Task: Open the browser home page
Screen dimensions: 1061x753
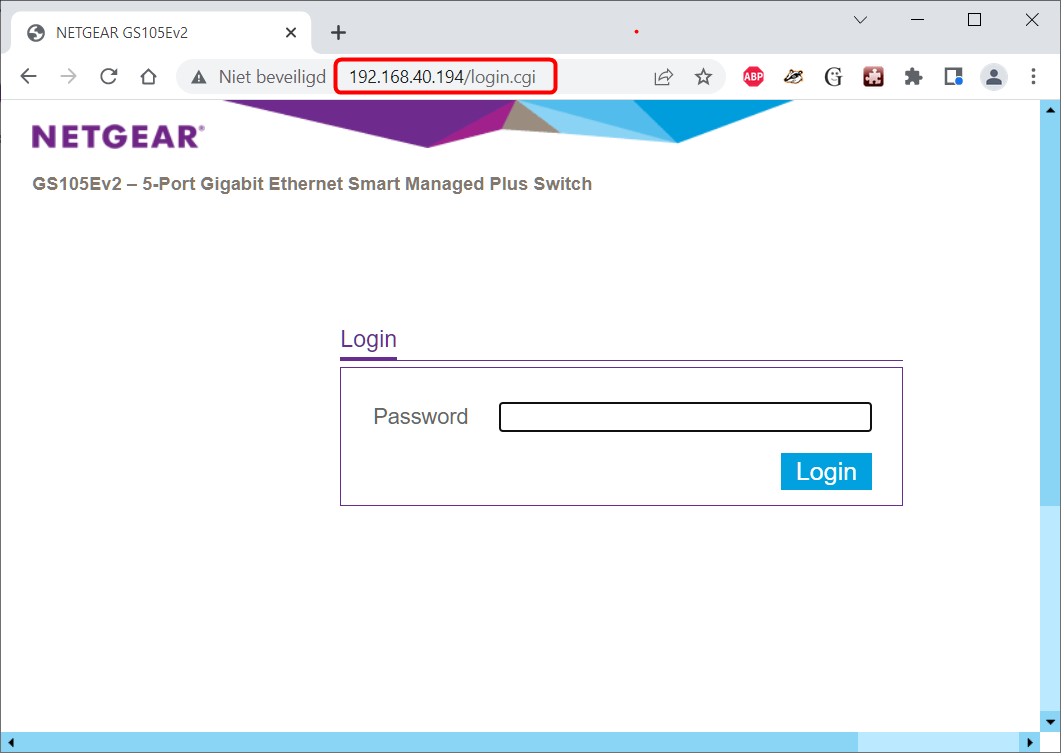Action: pyautogui.click(x=148, y=76)
